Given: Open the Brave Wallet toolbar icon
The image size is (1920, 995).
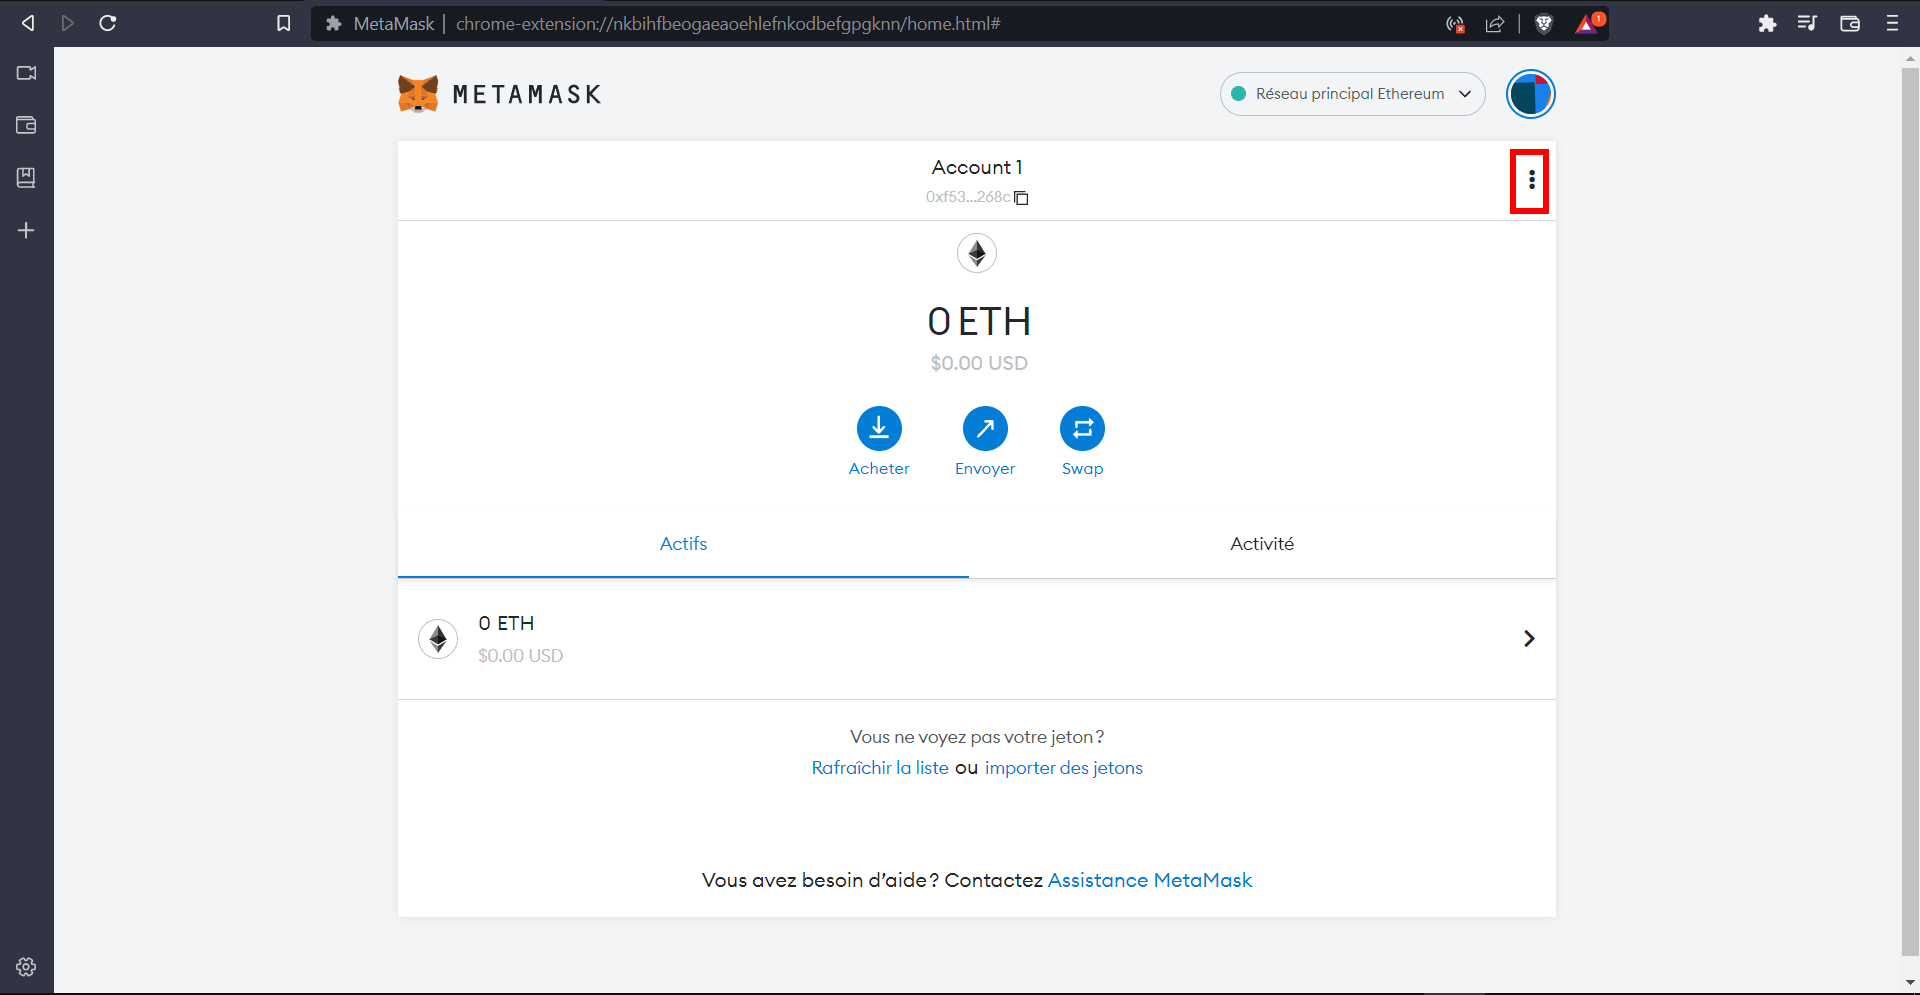Looking at the screenshot, I should click(x=1850, y=23).
